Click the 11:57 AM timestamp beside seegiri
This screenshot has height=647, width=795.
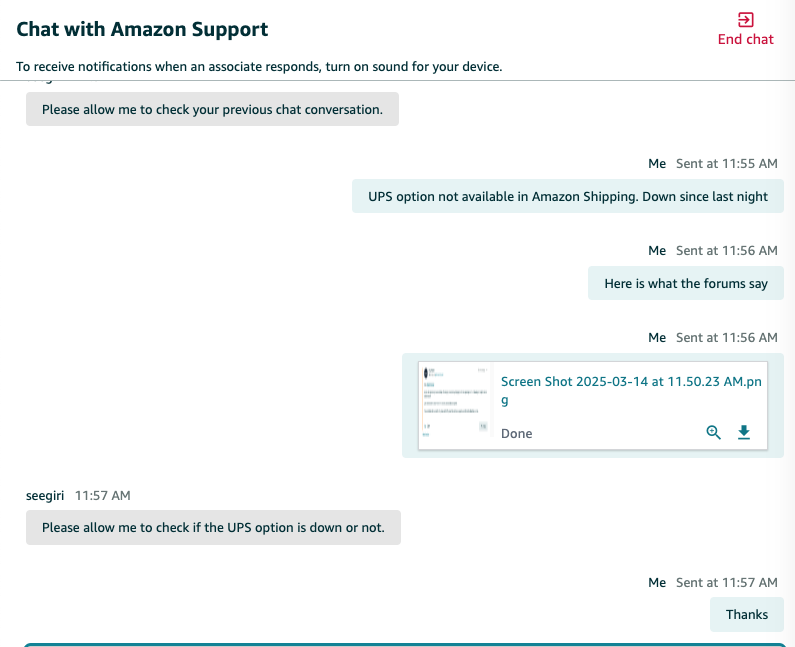coord(103,495)
